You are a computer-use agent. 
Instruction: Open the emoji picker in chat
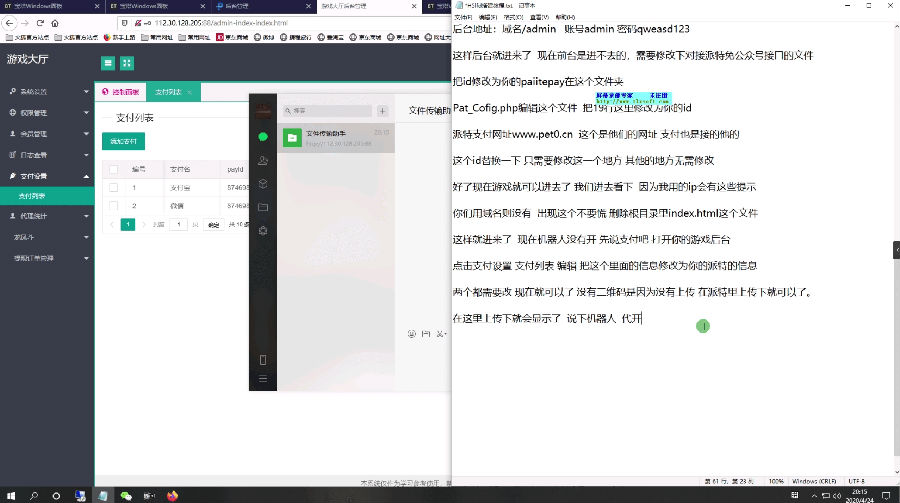coord(412,333)
